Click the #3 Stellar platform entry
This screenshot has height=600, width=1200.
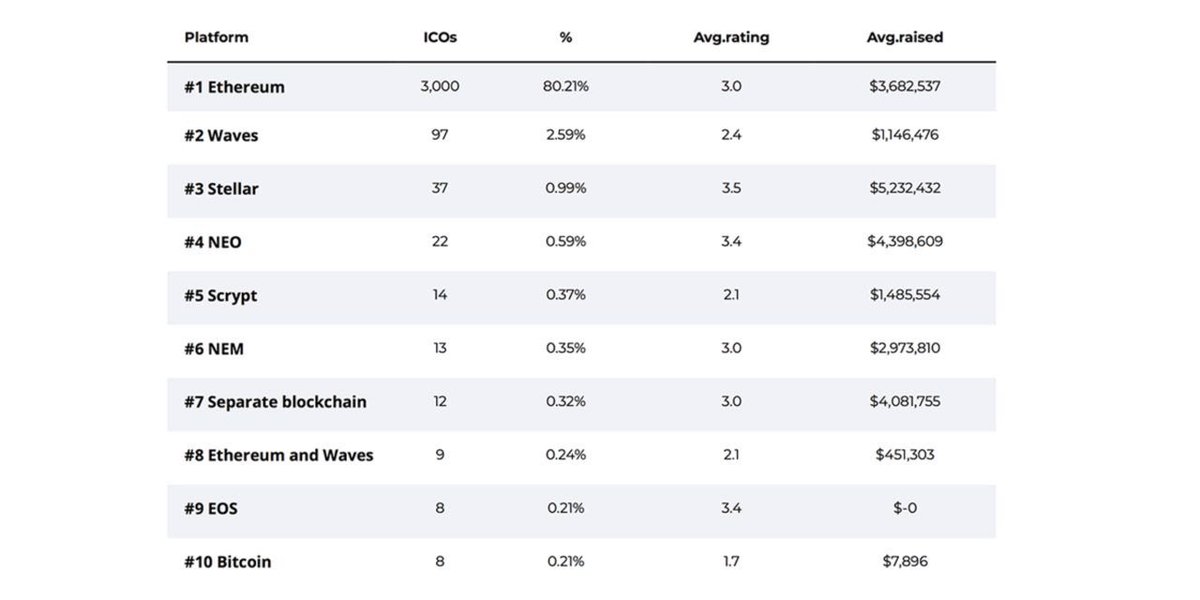coord(221,188)
